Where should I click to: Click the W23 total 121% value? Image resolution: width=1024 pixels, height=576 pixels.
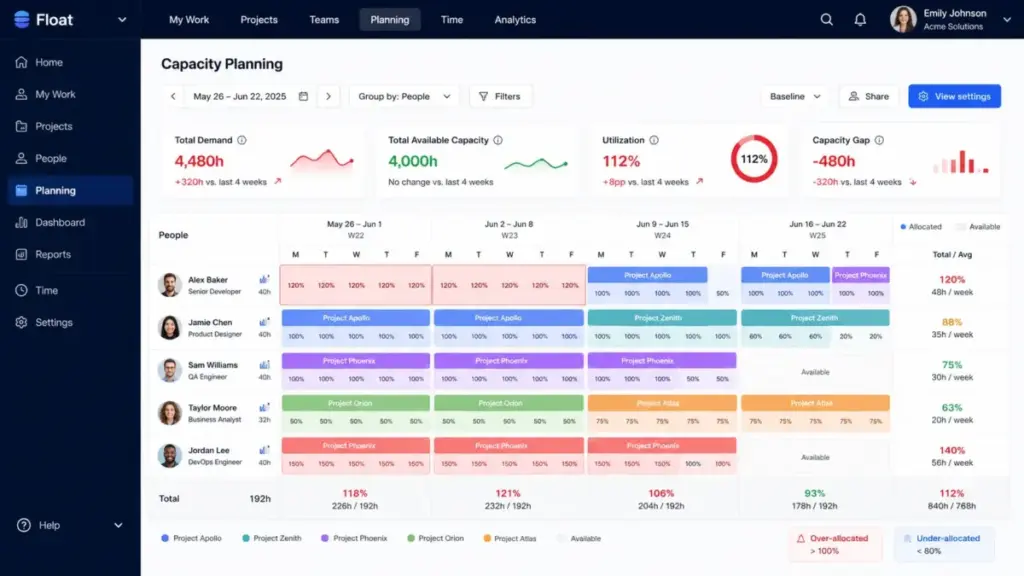[x=507, y=493]
